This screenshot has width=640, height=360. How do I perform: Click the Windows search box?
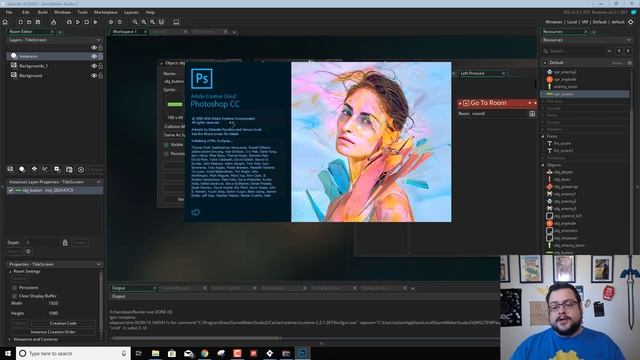click(x=73, y=353)
